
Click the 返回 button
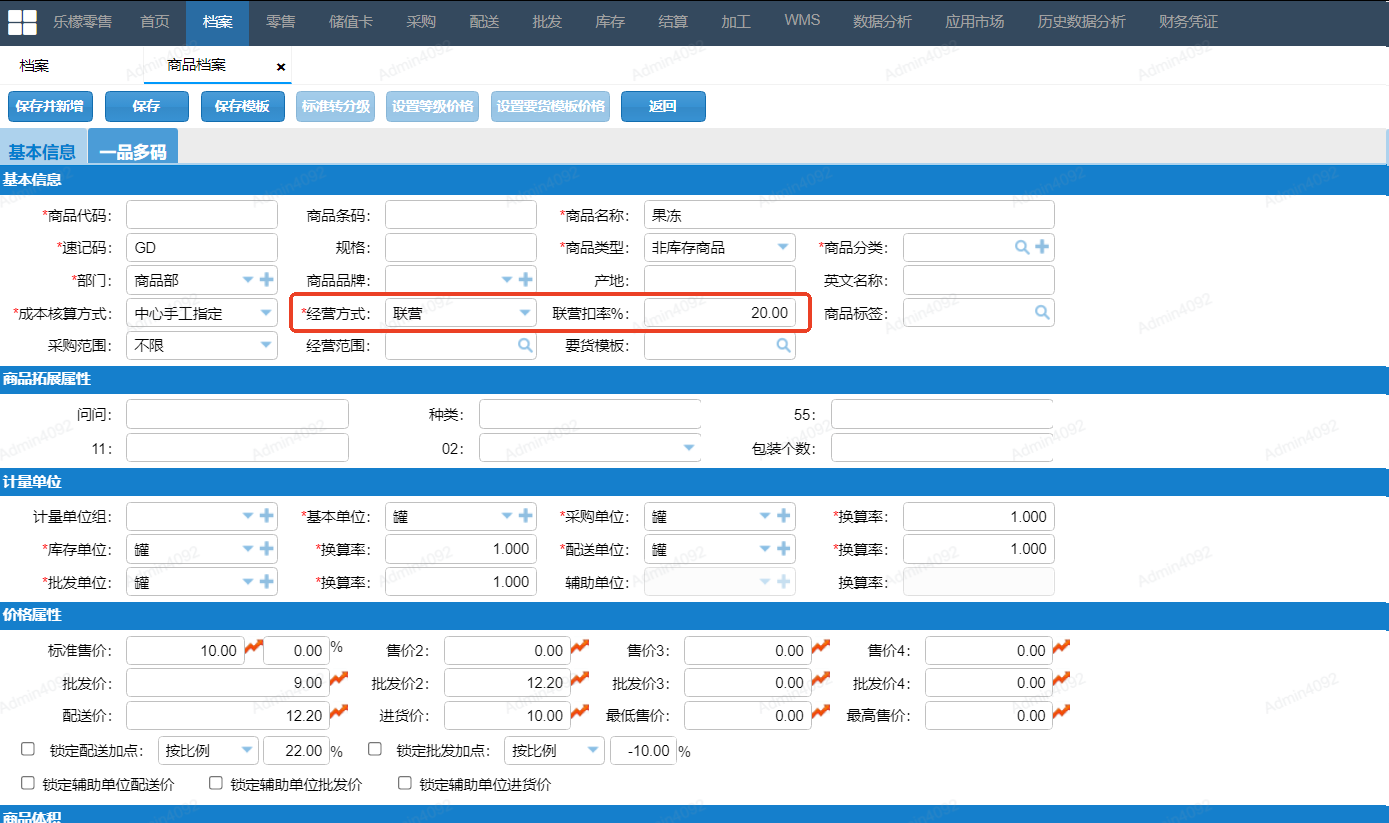(663, 106)
